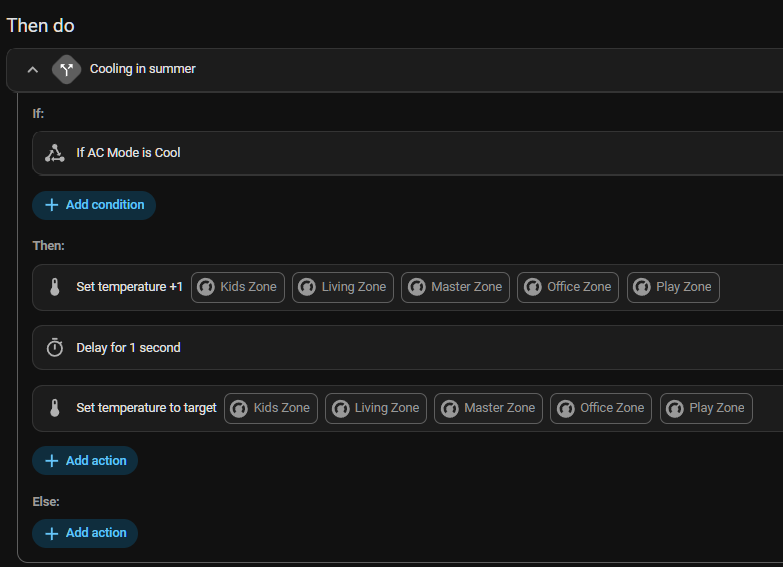The height and width of the screenshot is (567, 783).
Task: Add action under the Then section
Action: tap(85, 461)
